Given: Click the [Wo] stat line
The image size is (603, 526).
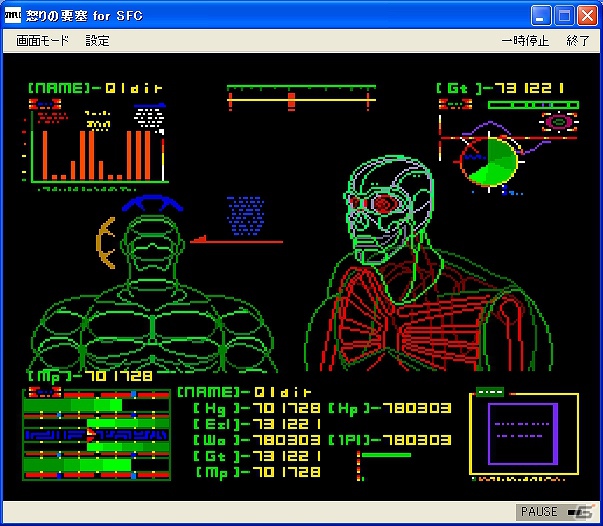Looking at the screenshot, I should point(257,440).
